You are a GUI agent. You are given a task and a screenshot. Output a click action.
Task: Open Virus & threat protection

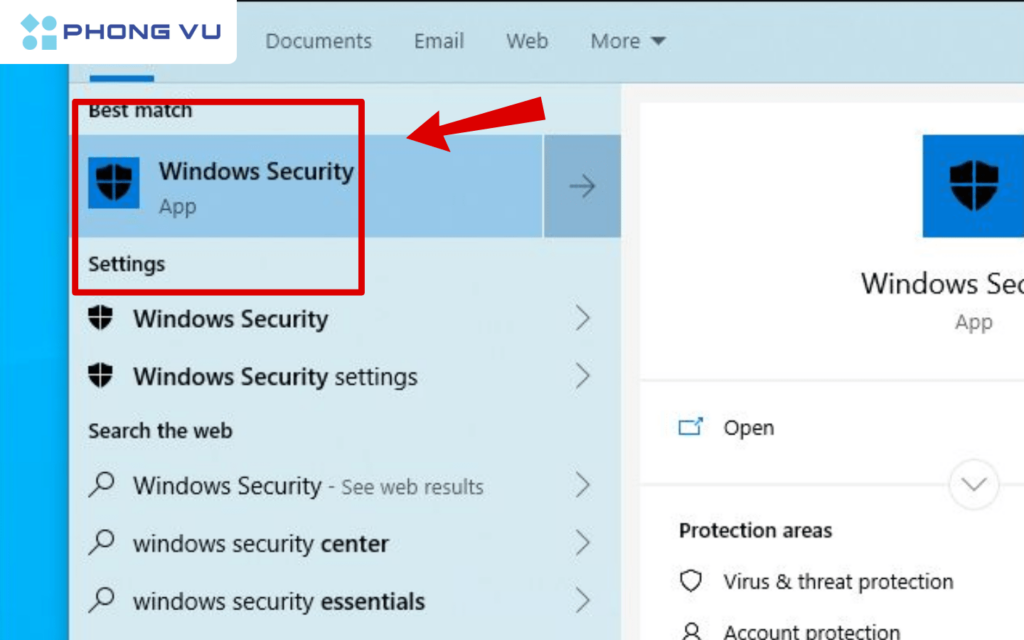tap(838, 581)
